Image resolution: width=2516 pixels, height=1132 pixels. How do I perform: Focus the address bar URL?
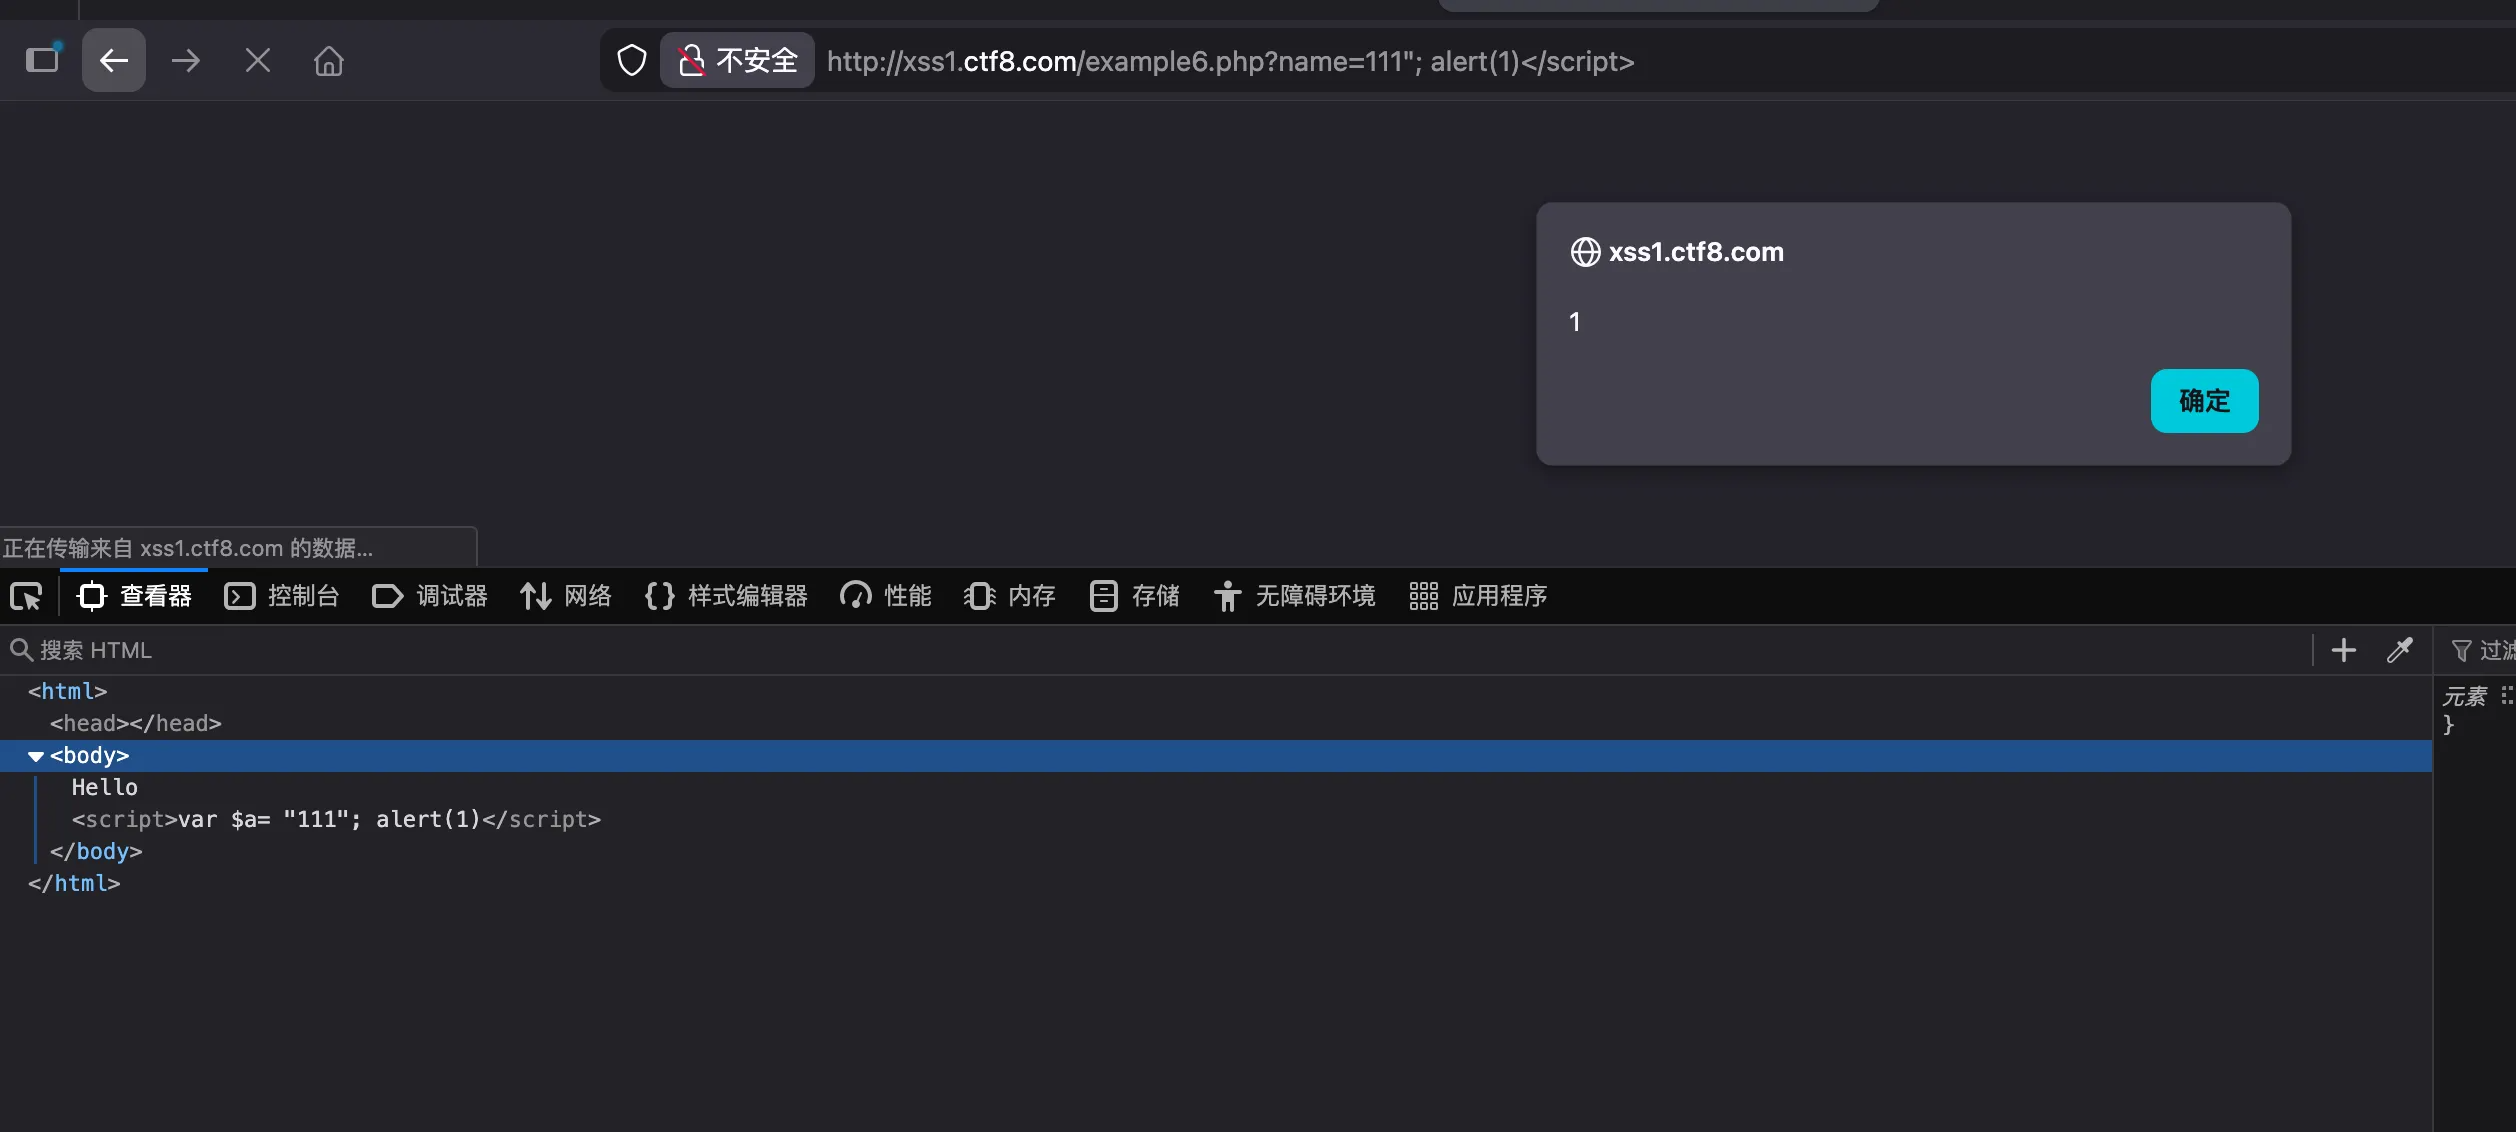[1230, 61]
